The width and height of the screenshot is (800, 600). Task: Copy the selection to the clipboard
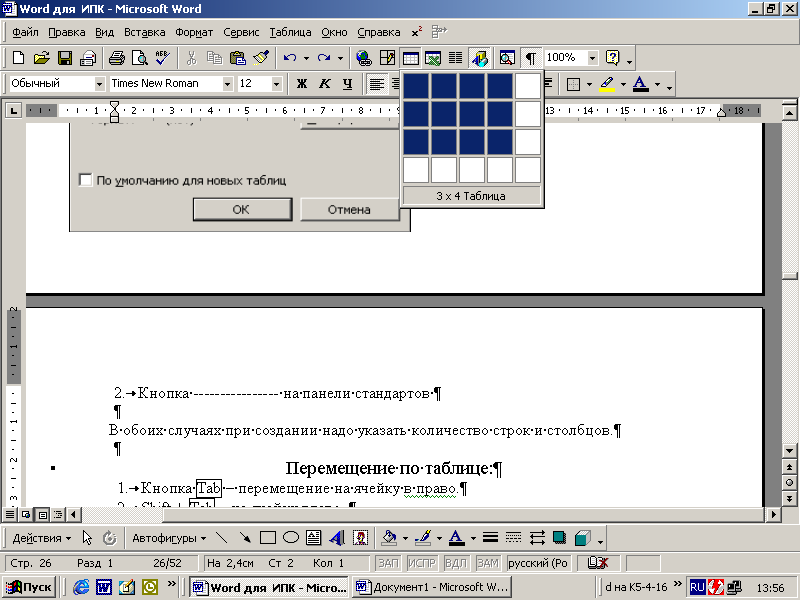[215, 58]
